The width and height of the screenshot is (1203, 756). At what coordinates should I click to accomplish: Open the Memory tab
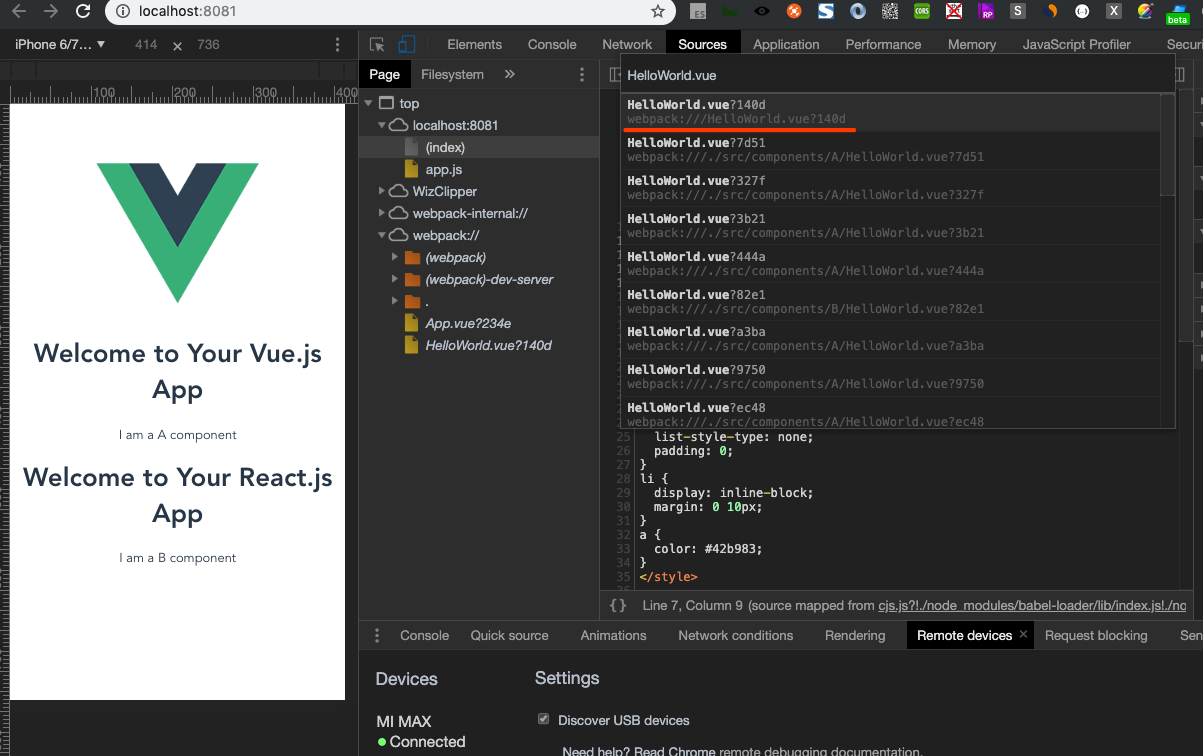(x=972, y=45)
